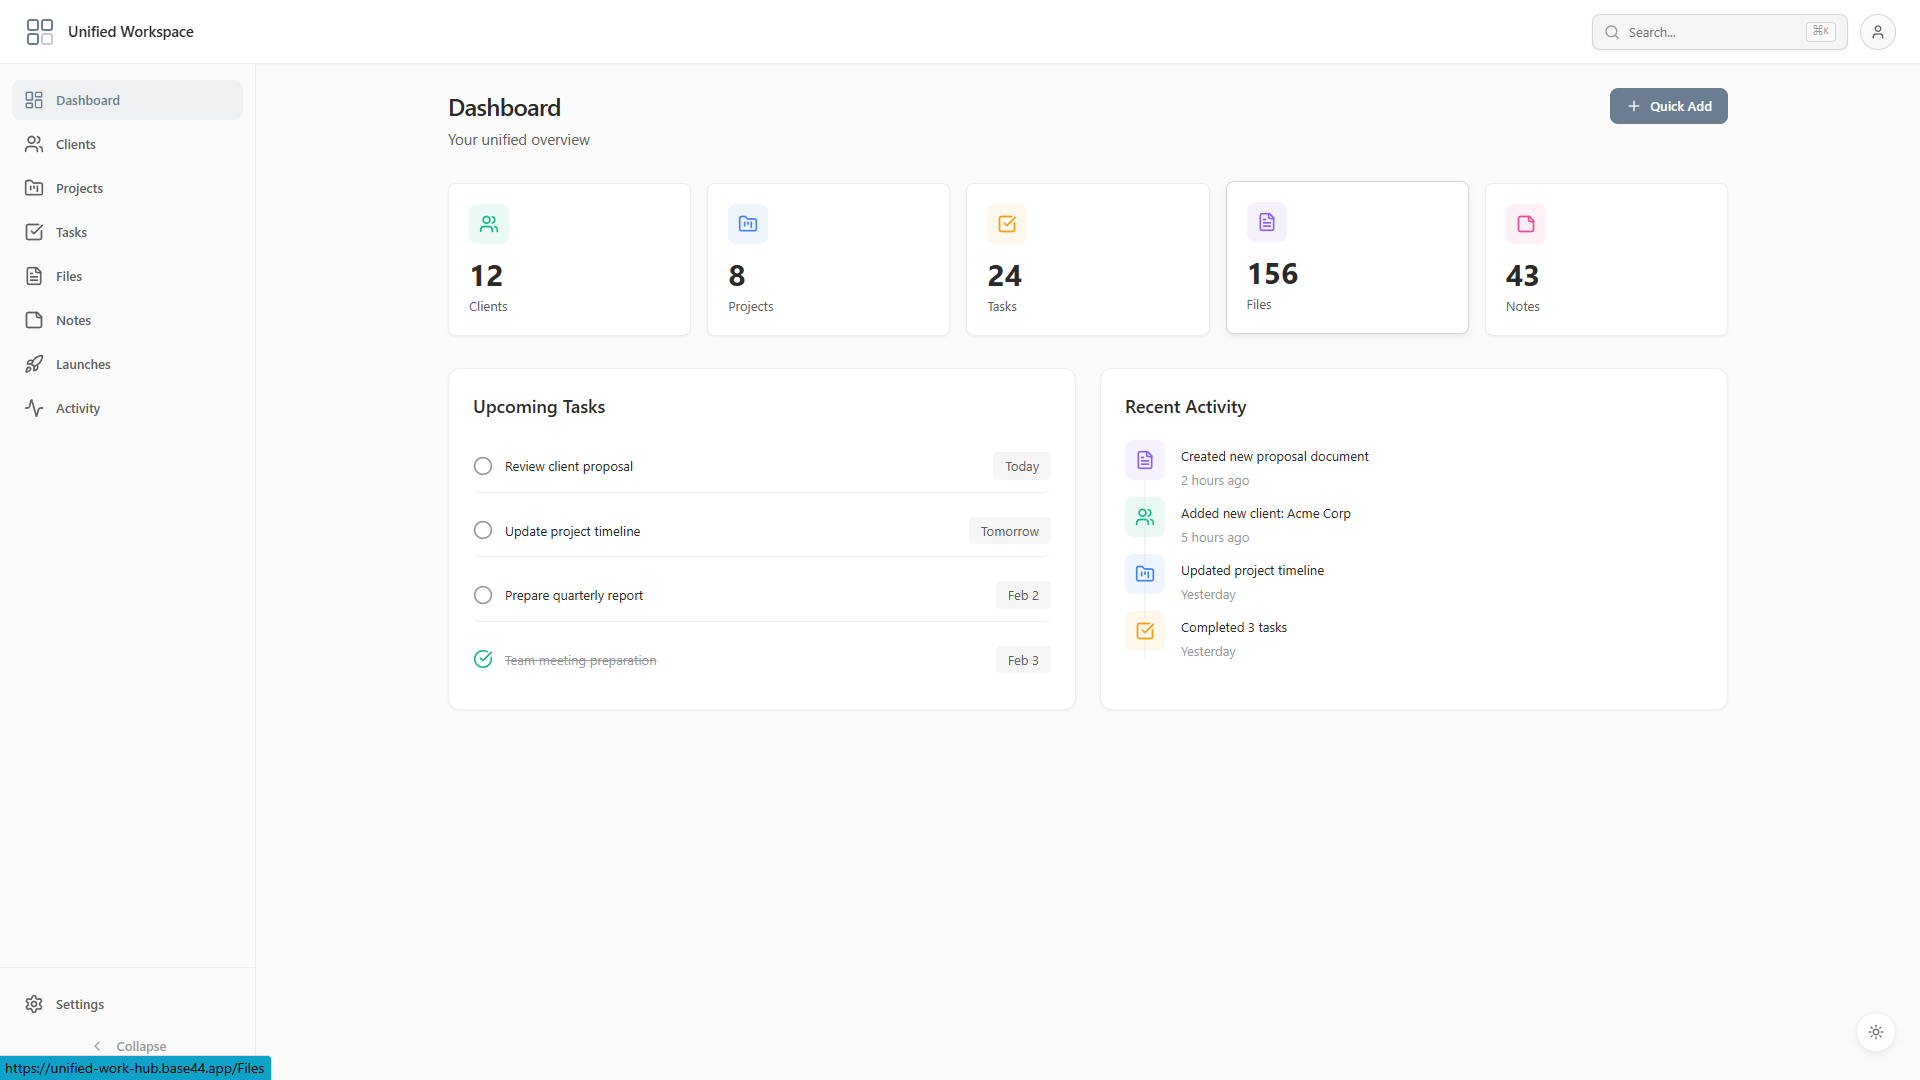1920x1080 pixels.
Task: Click 'Prepare quarterly report' task text
Action: pyautogui.click(x=574, y=595)
